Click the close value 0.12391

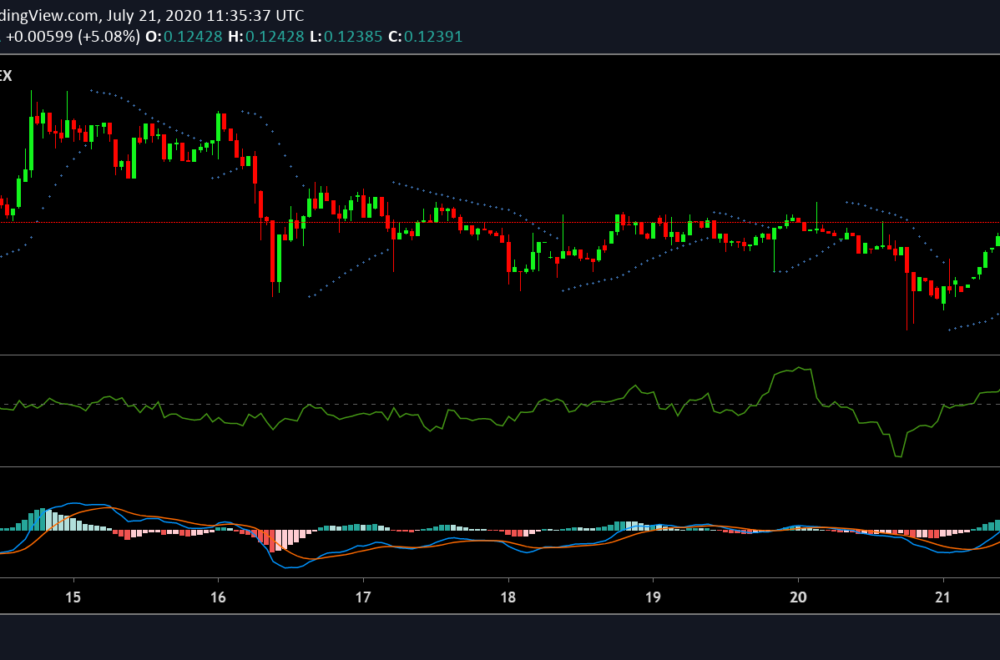tap(433, 36)
